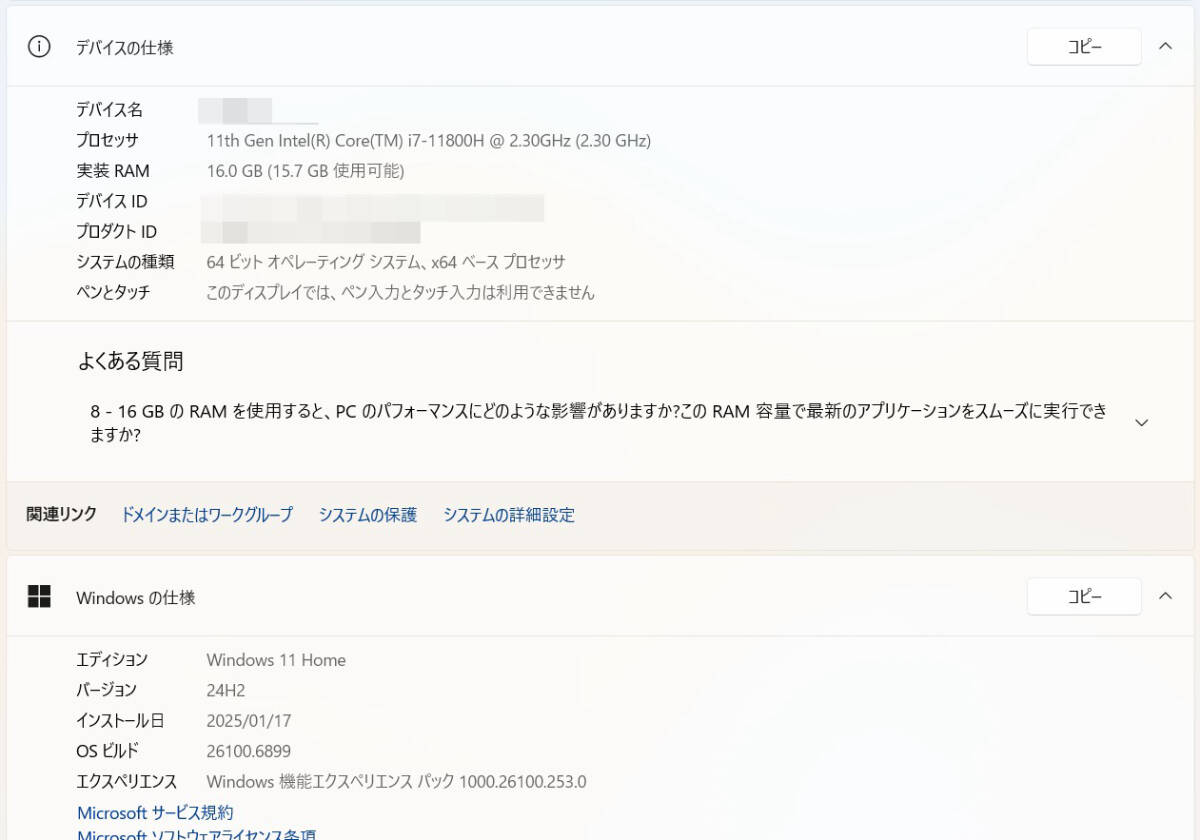Select the 64 ビット オペレーティング システム value

coord(386,262)
